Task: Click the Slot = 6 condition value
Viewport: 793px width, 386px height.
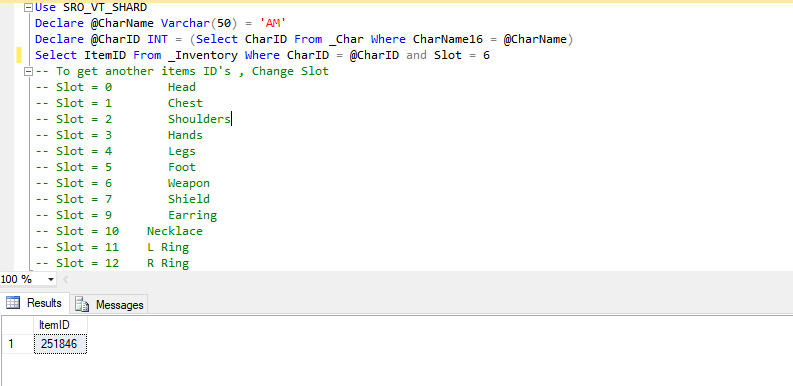Action: (487, 55)
